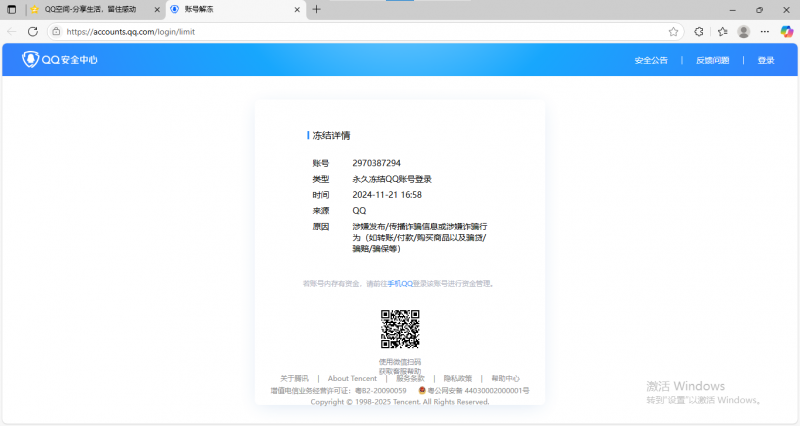Viewport: 800px width, 426px height.
Task: Open the favorites list icon
Action: [x=722, y=32]
